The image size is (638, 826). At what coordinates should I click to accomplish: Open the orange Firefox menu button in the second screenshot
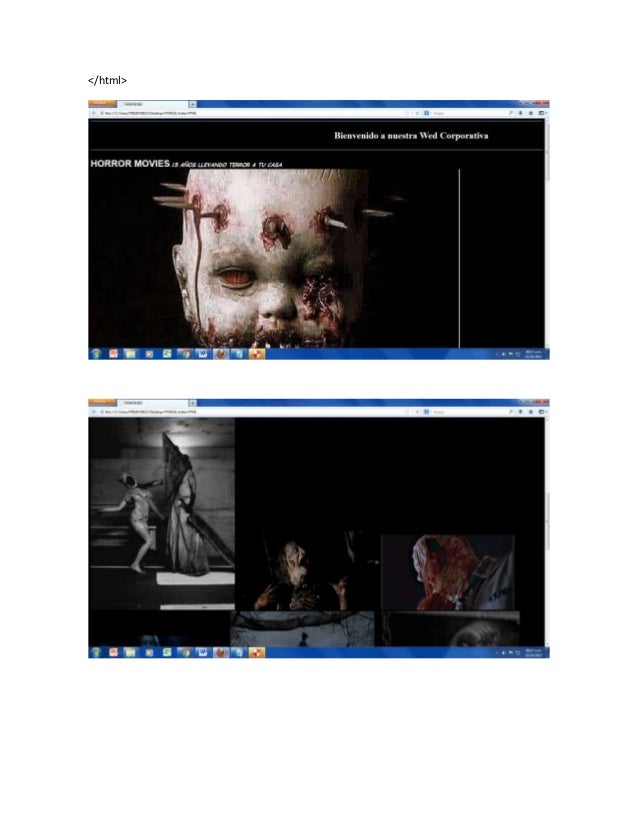[102, 402]
